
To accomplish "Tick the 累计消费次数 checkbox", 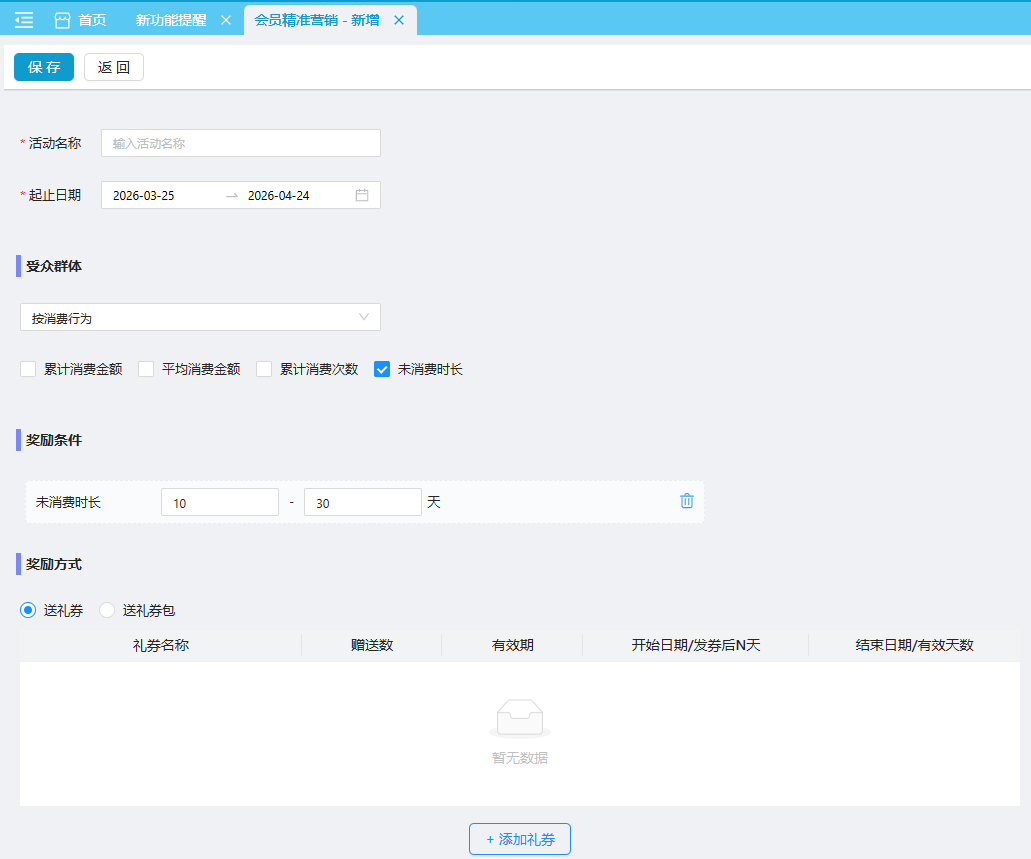I will pos(264,369).
